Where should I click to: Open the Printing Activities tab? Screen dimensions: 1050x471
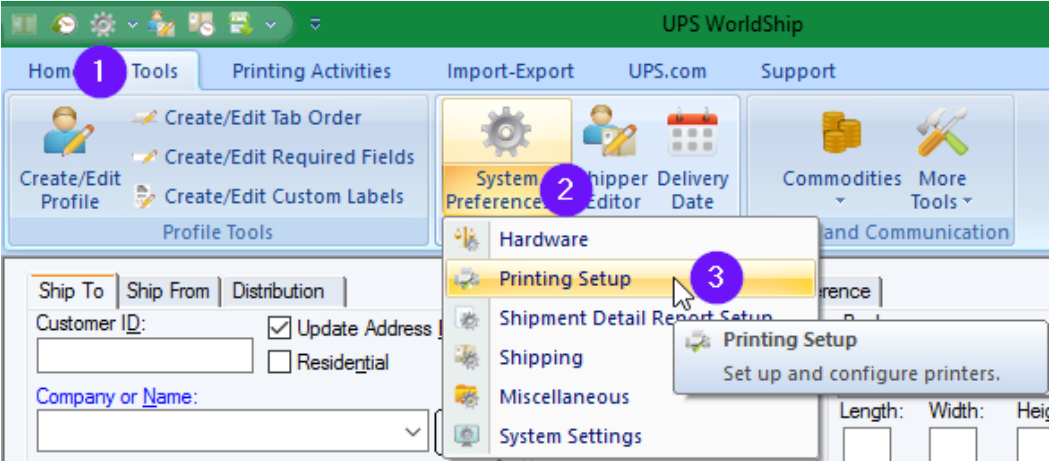(311, 71)
